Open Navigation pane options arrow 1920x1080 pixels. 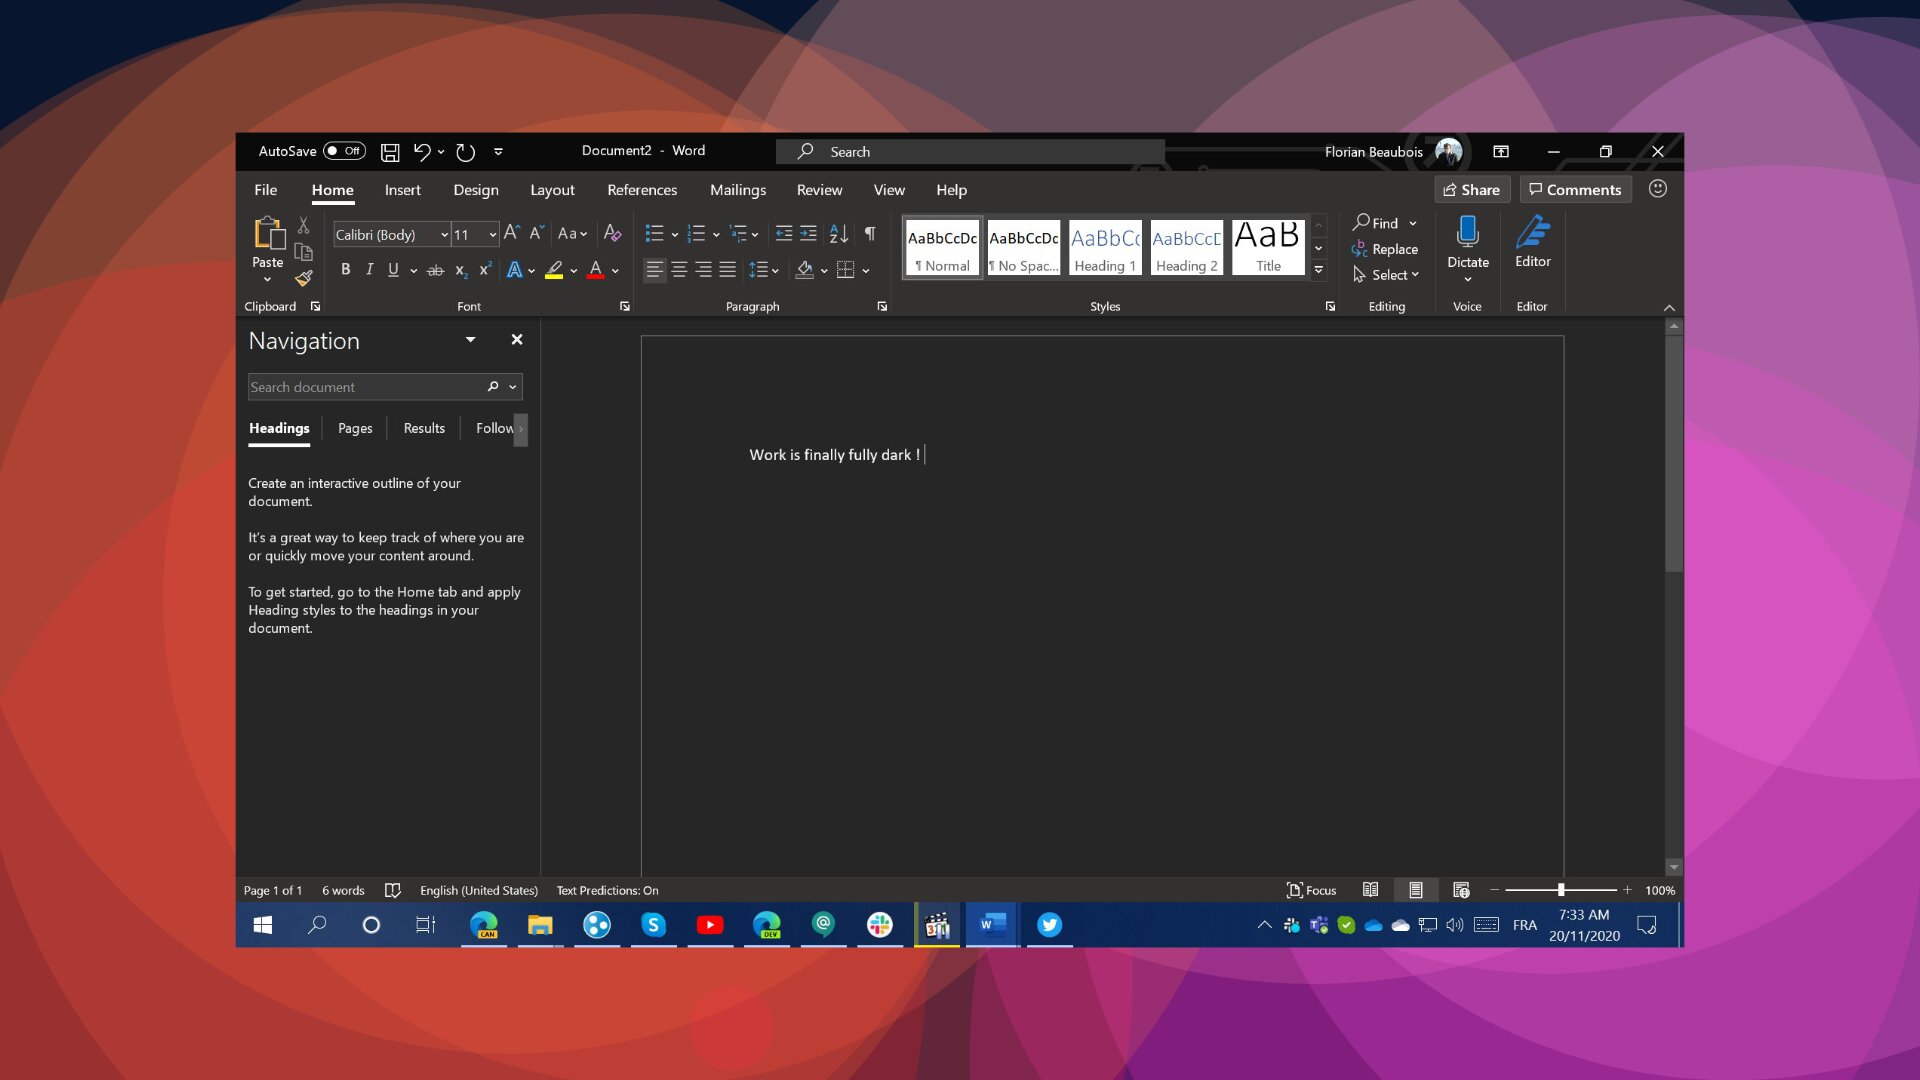click(470, 340)
